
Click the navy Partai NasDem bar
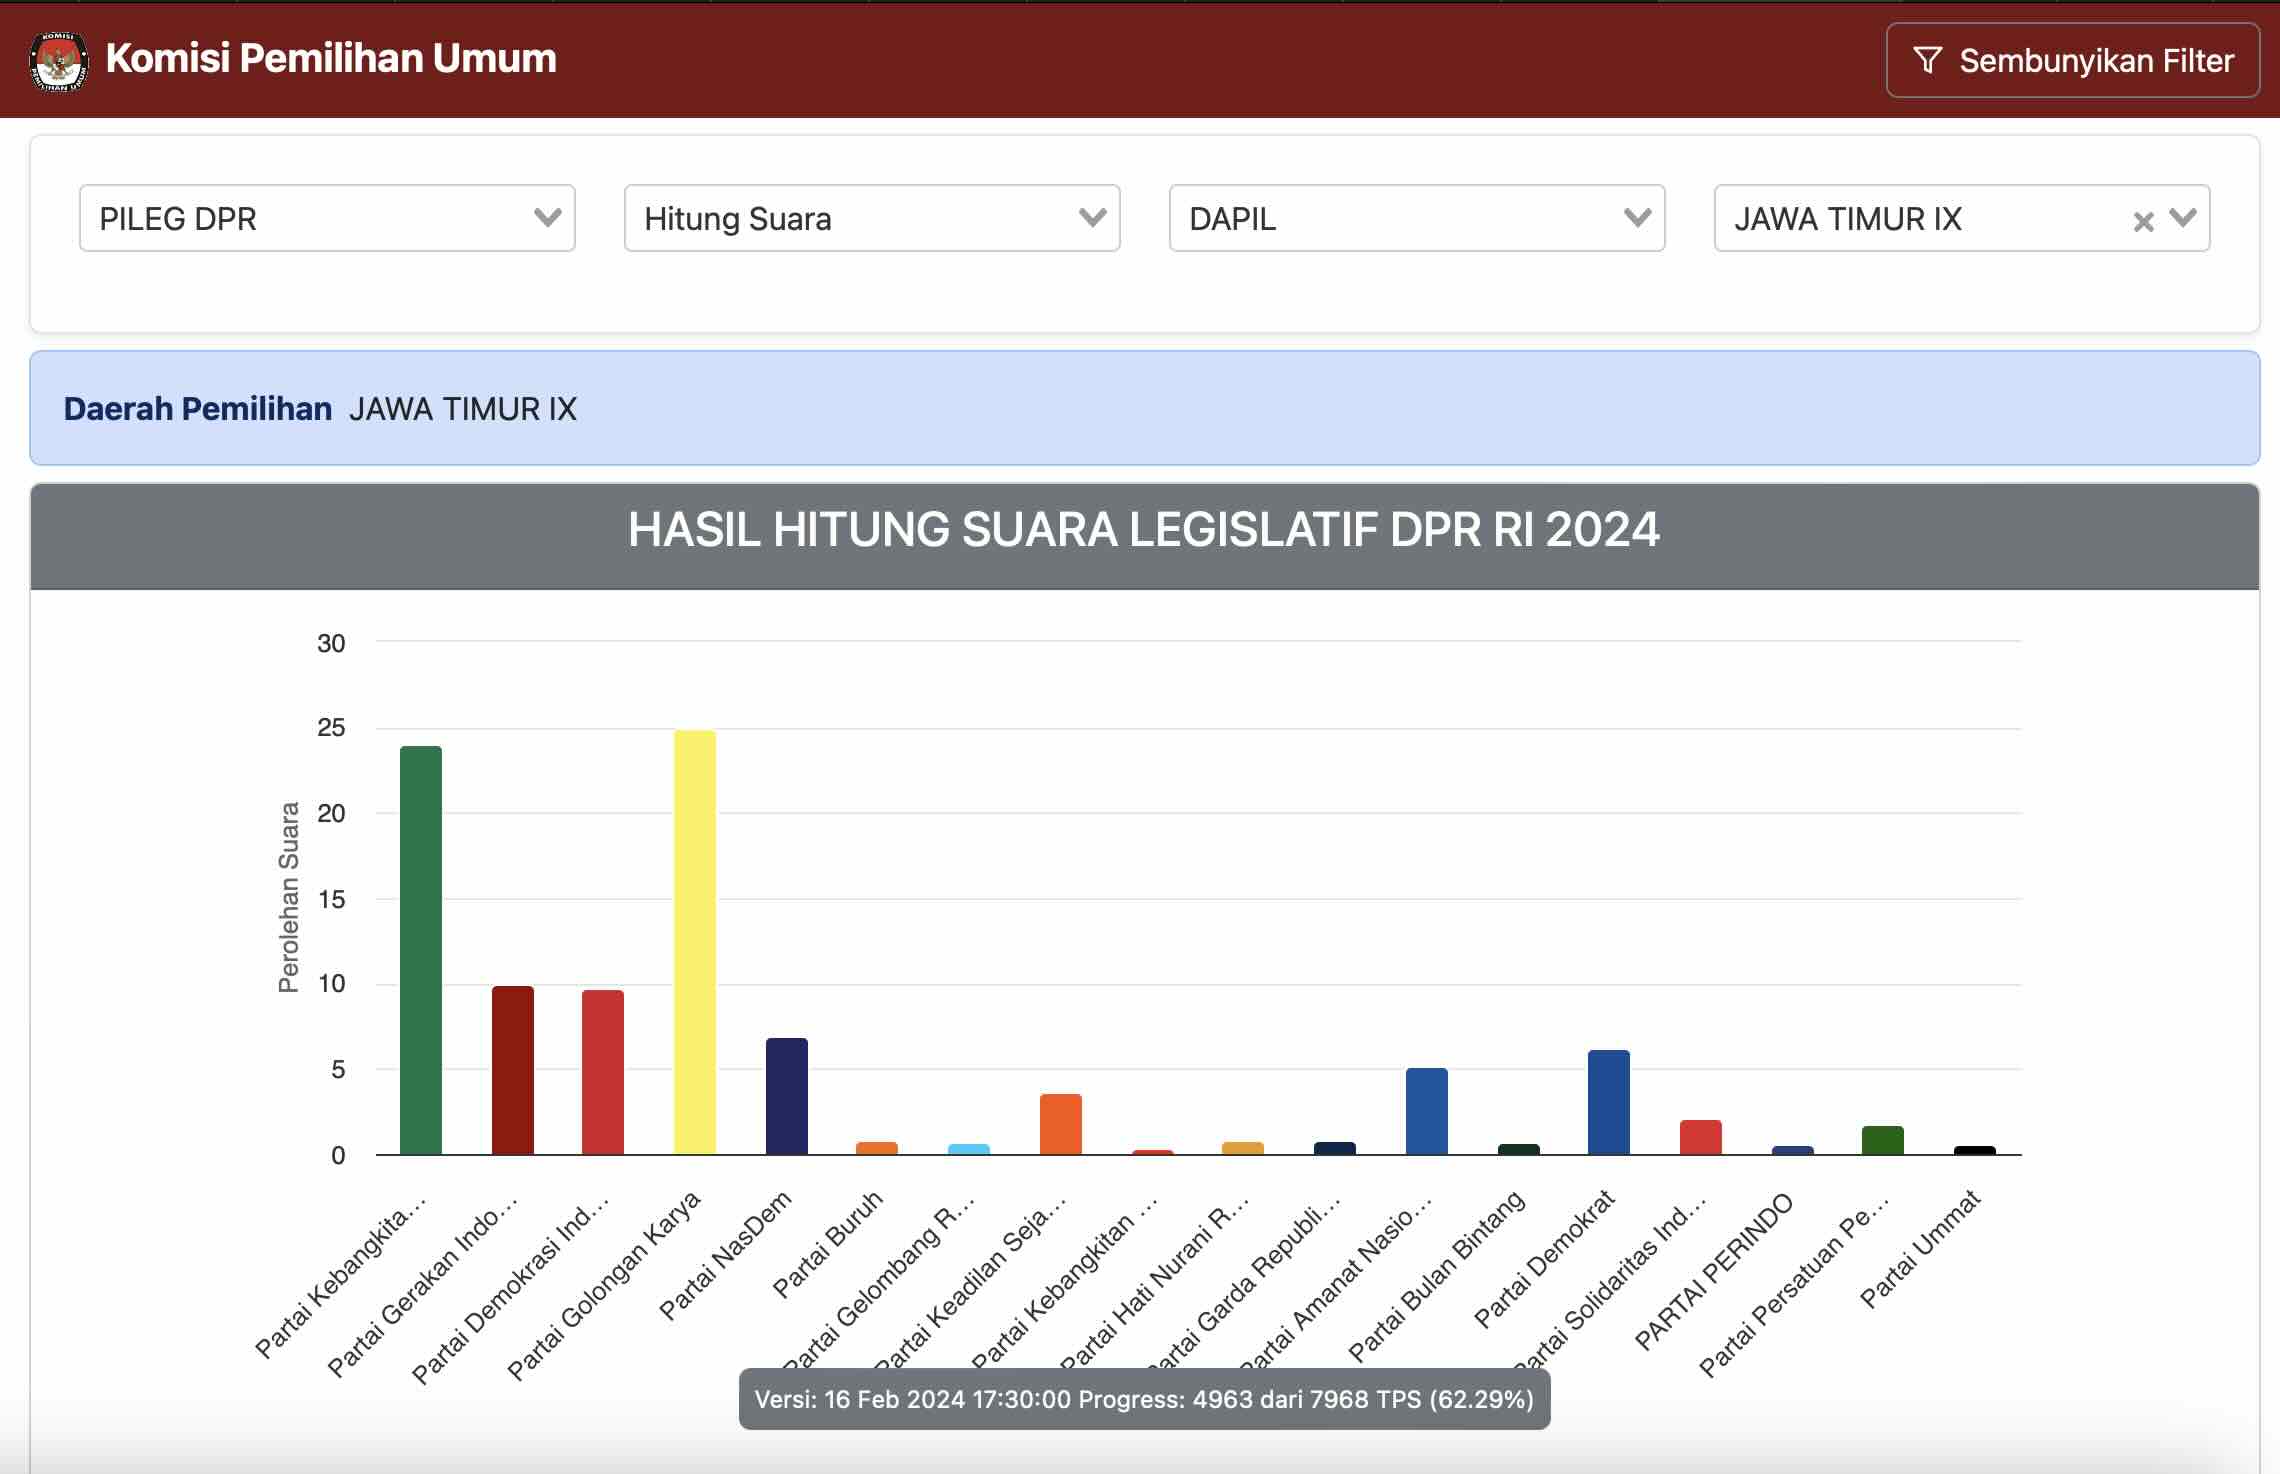pyautogui.click(x=786, y=1096)
